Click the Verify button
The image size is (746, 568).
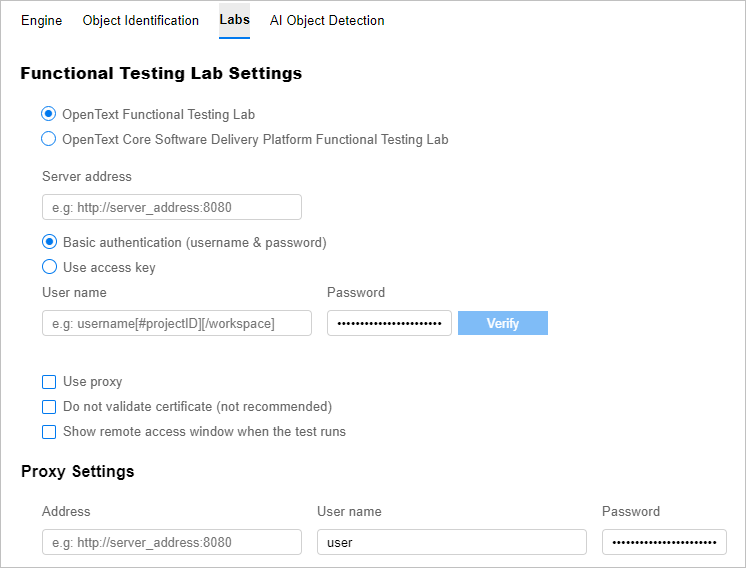pyautogui.click(x=502, y=323)
